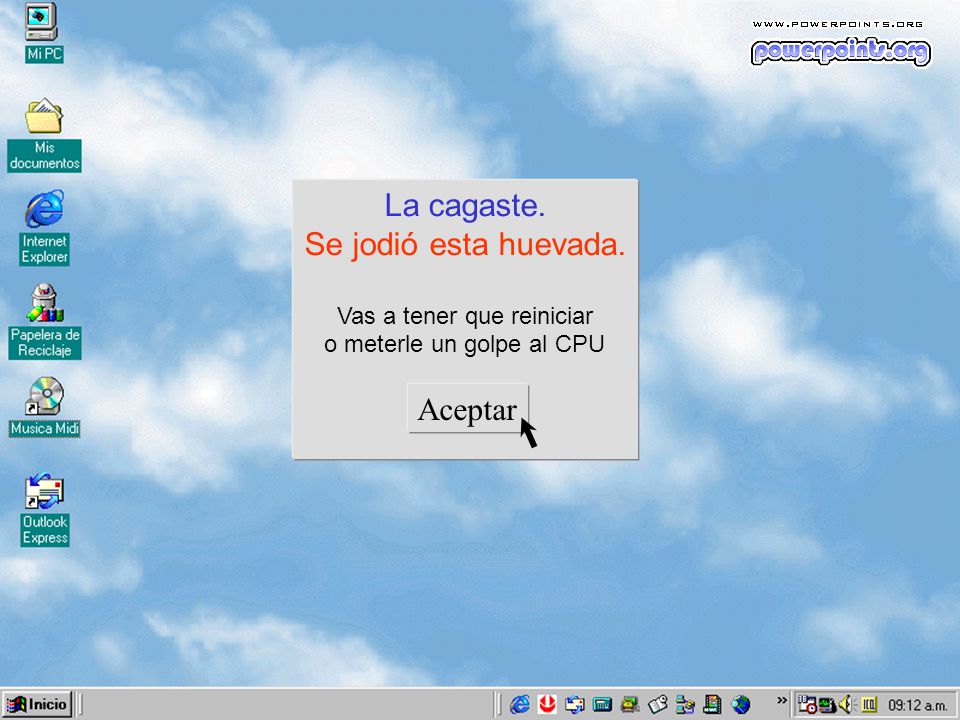
Task: Click the calculator quick launch icon
Action: click(602, 705)
